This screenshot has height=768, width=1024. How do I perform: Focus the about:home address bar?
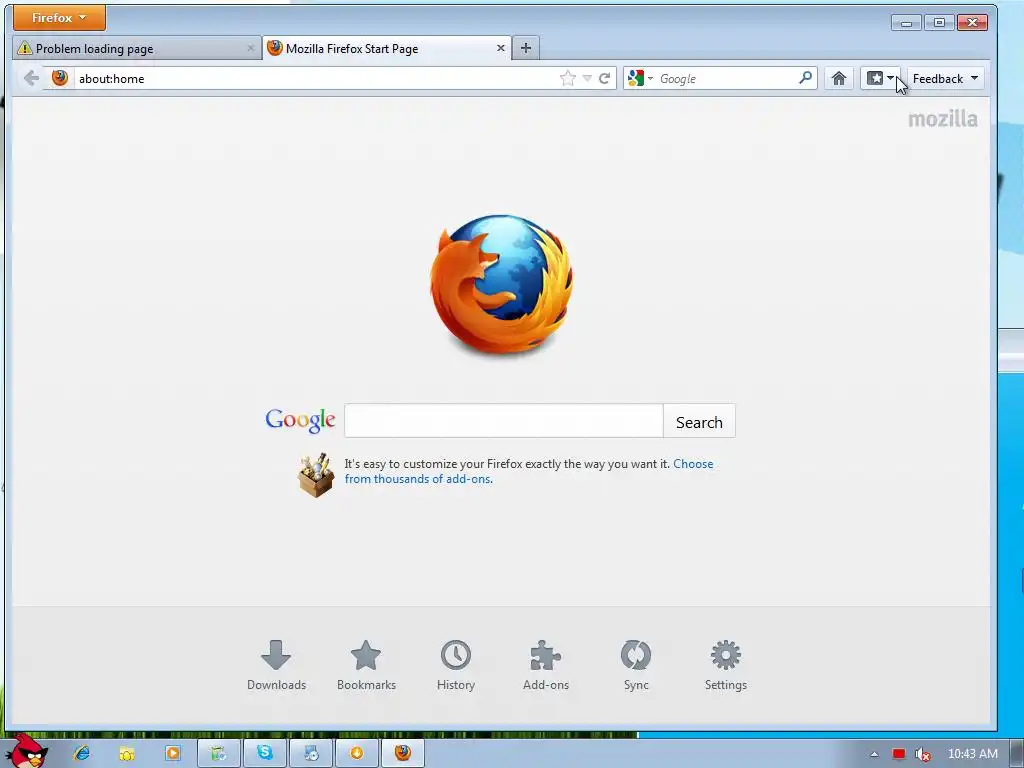[316, 79]
